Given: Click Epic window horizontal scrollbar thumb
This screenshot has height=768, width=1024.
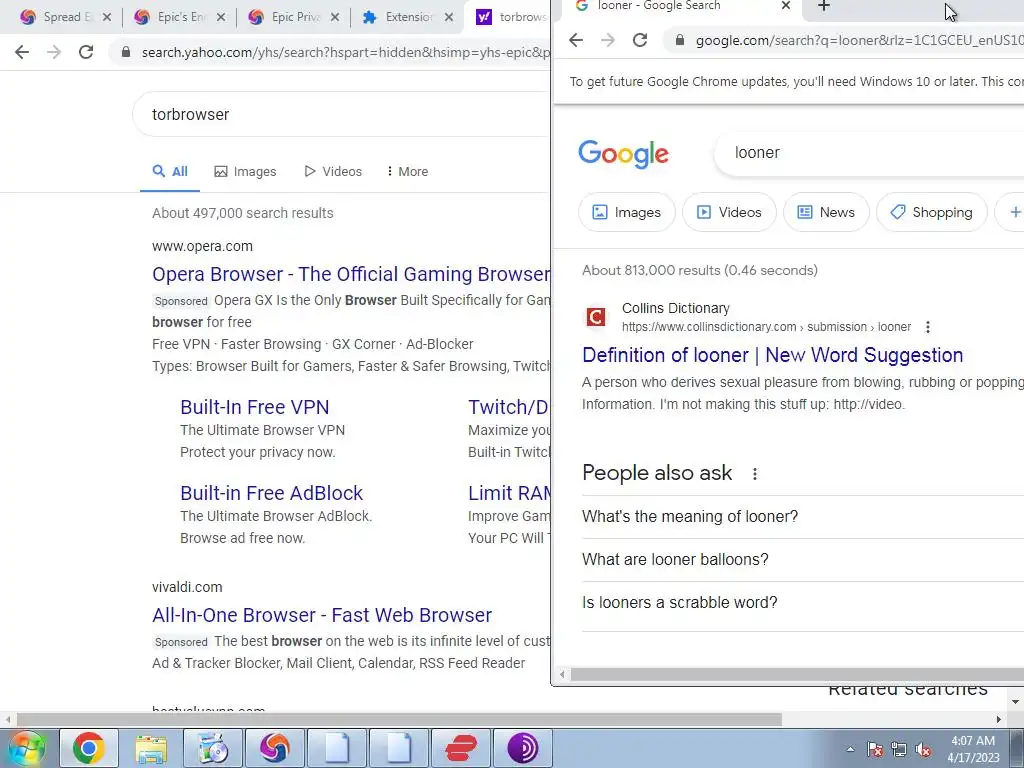Looking at the screenshot, I should point(399,720).
